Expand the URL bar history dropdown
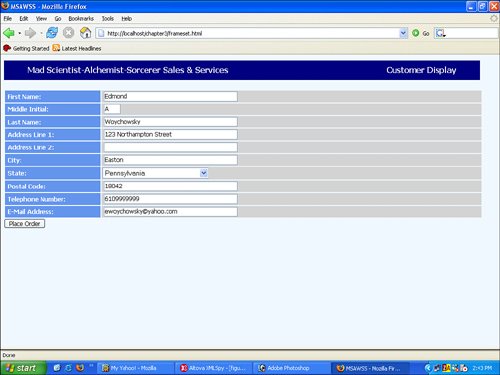This screenshot has height=375, width=500. click(403, 33)
